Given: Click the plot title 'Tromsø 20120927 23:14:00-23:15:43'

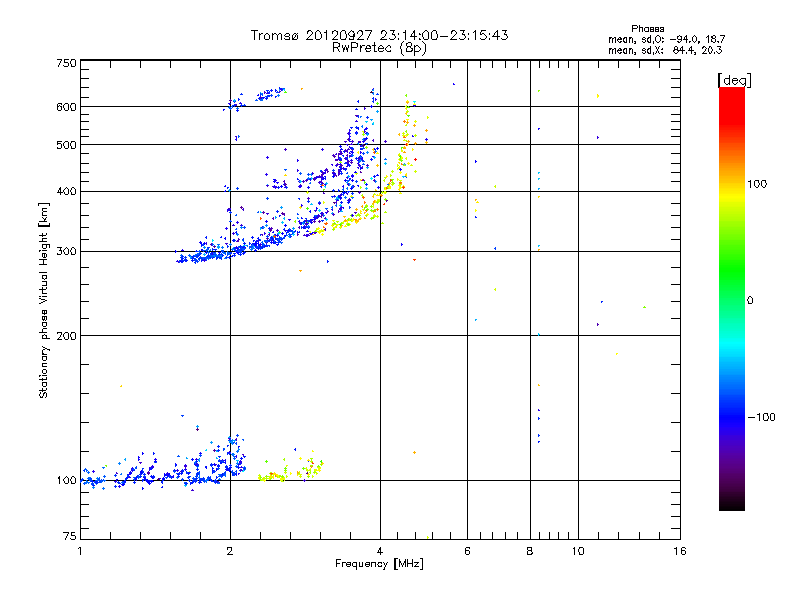Looking at the screenshot, I should [x=379, y=35].
